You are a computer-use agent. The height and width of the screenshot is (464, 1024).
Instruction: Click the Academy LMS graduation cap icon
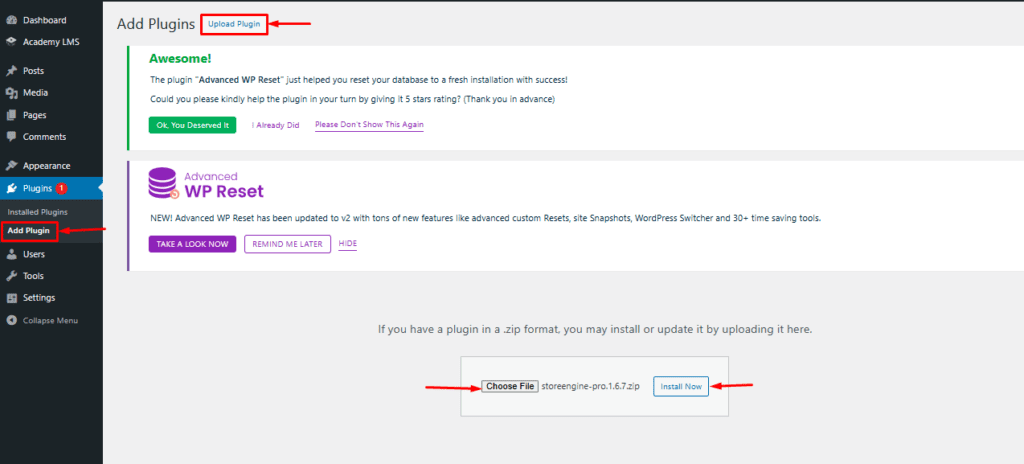pyautogui.click(x=11, y=42)
